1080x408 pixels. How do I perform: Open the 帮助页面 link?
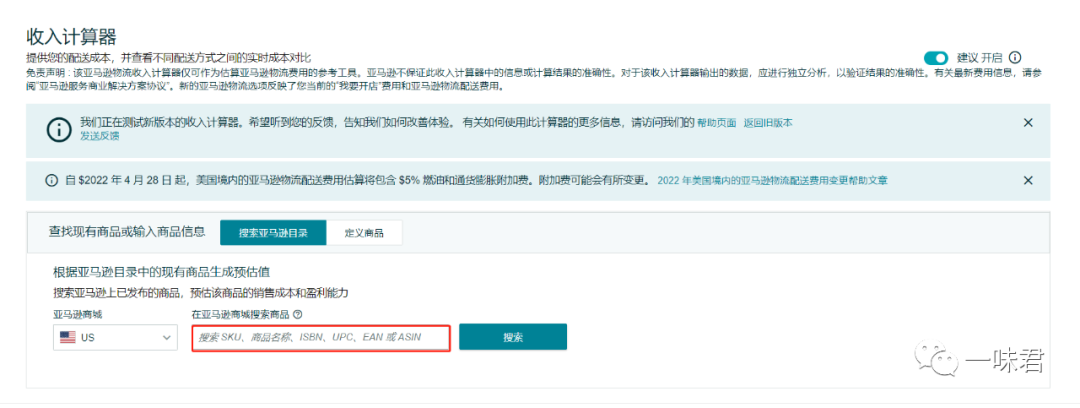tap(716, 123)
